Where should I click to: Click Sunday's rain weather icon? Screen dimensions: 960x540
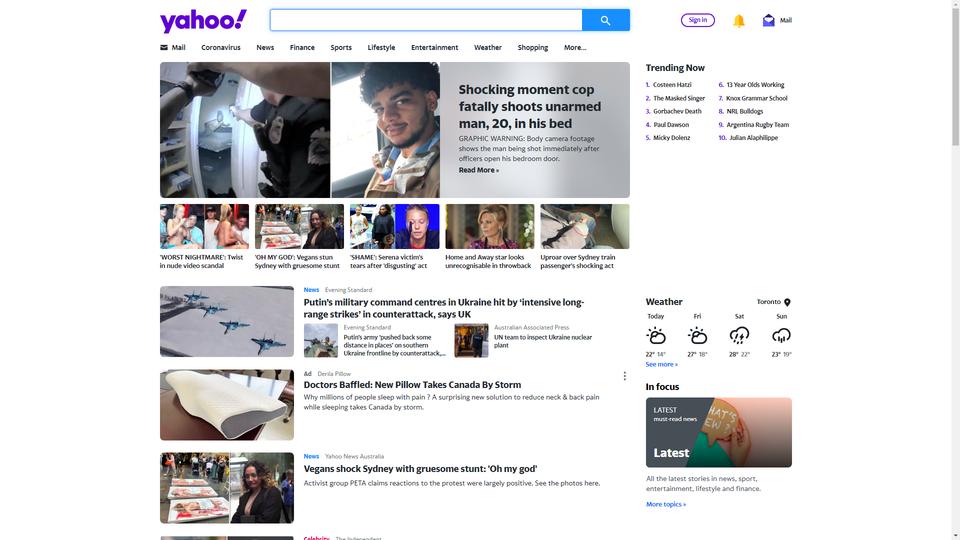(781, 336)
